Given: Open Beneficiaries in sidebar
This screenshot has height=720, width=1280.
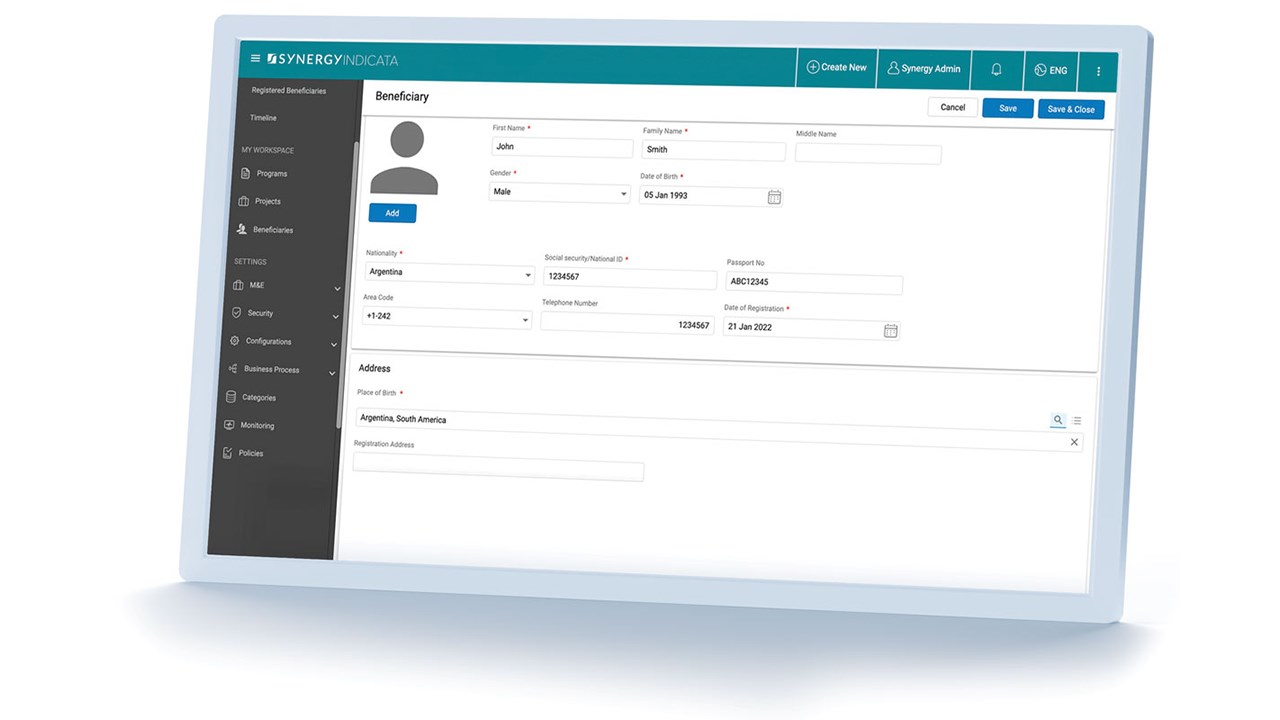Looking at the screenshot, I should pos(272,229).
